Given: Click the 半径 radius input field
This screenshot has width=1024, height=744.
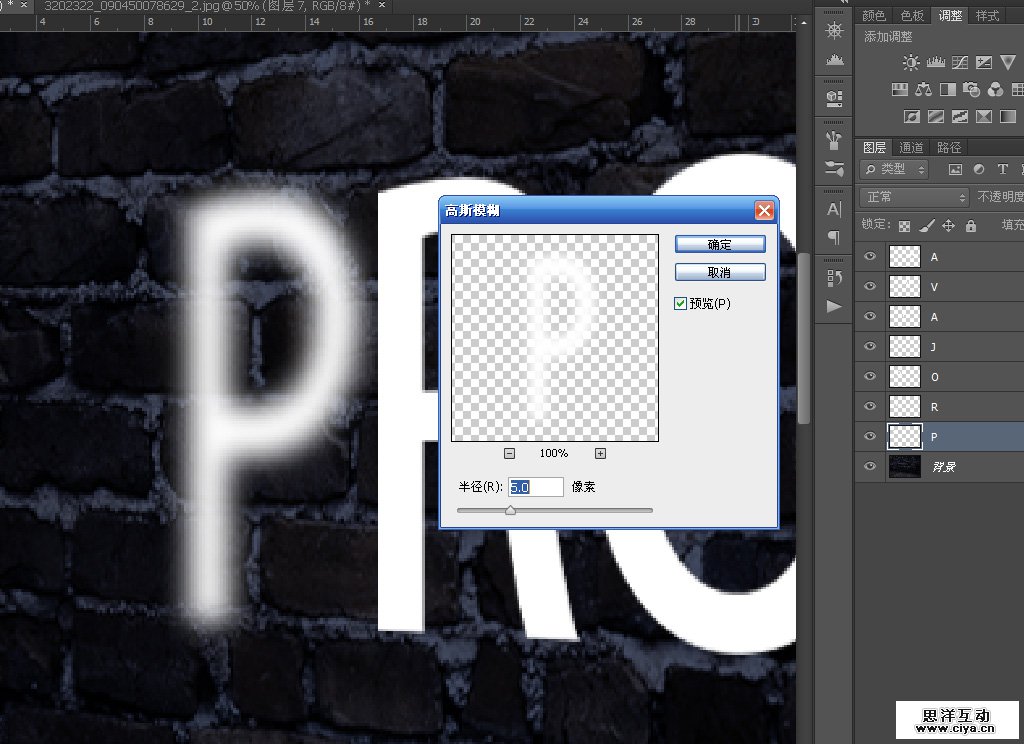Looking at the screenshot, I should point(536,487).
